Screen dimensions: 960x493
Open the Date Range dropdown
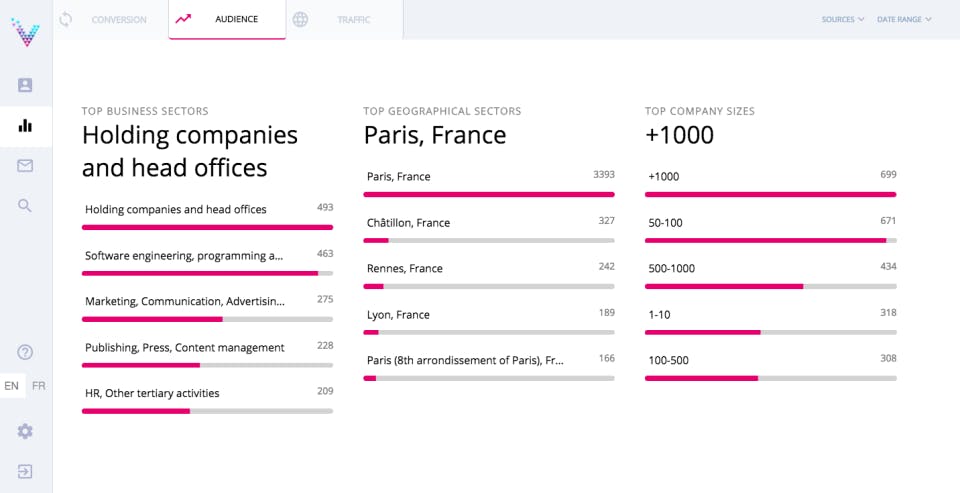click(903, 19)
